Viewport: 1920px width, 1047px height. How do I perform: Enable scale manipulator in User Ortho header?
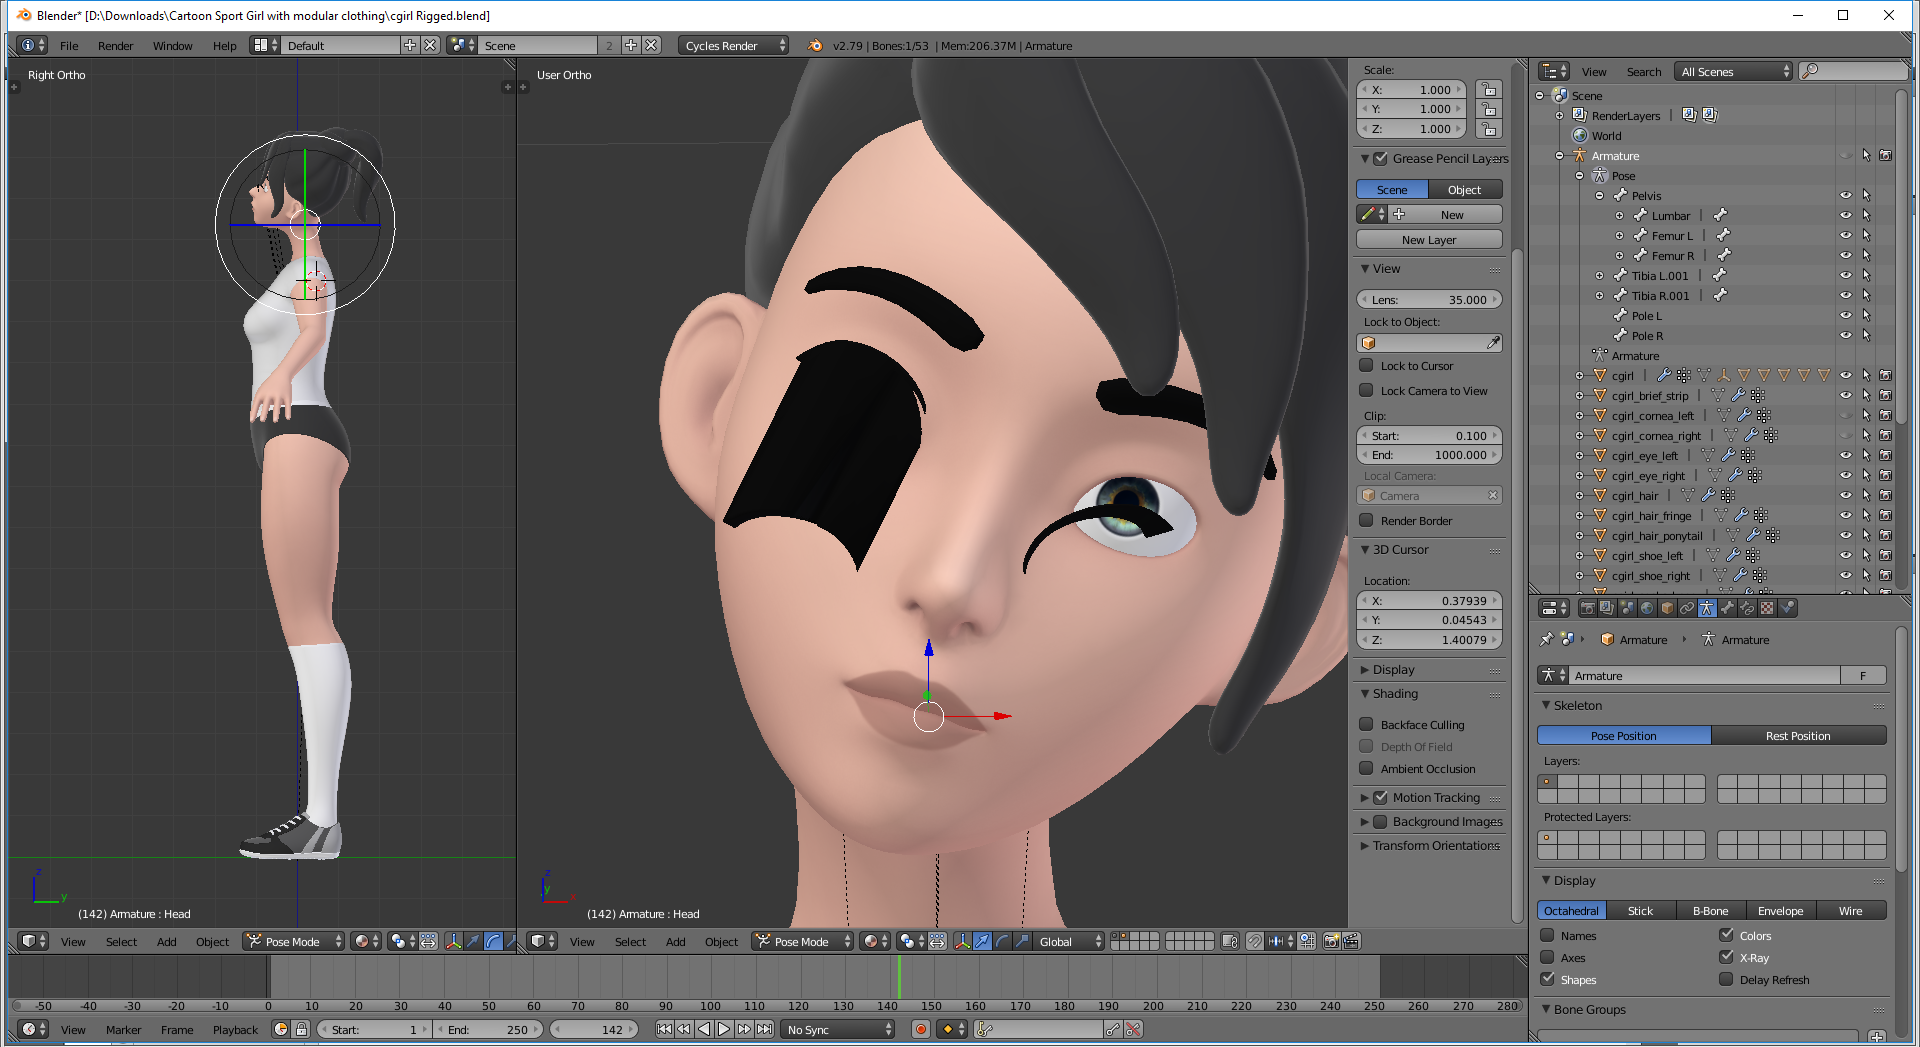[1022, 941]
